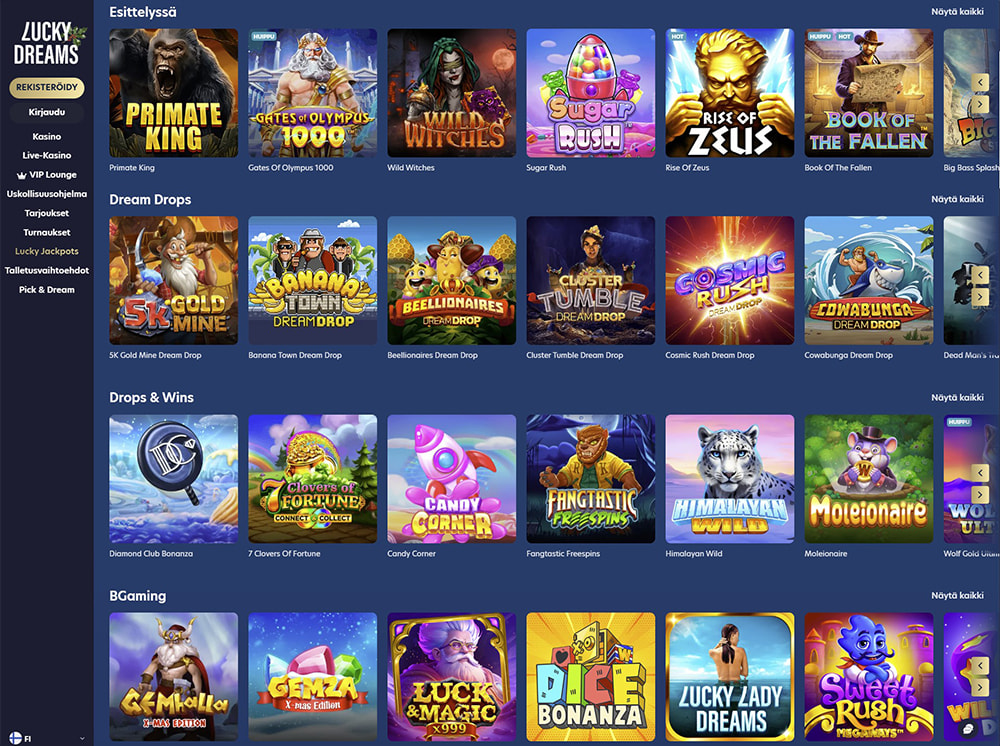Open the Moleionaire game thumbnail
Viewport: 1000px width, 746px height.
pos(869,479)
